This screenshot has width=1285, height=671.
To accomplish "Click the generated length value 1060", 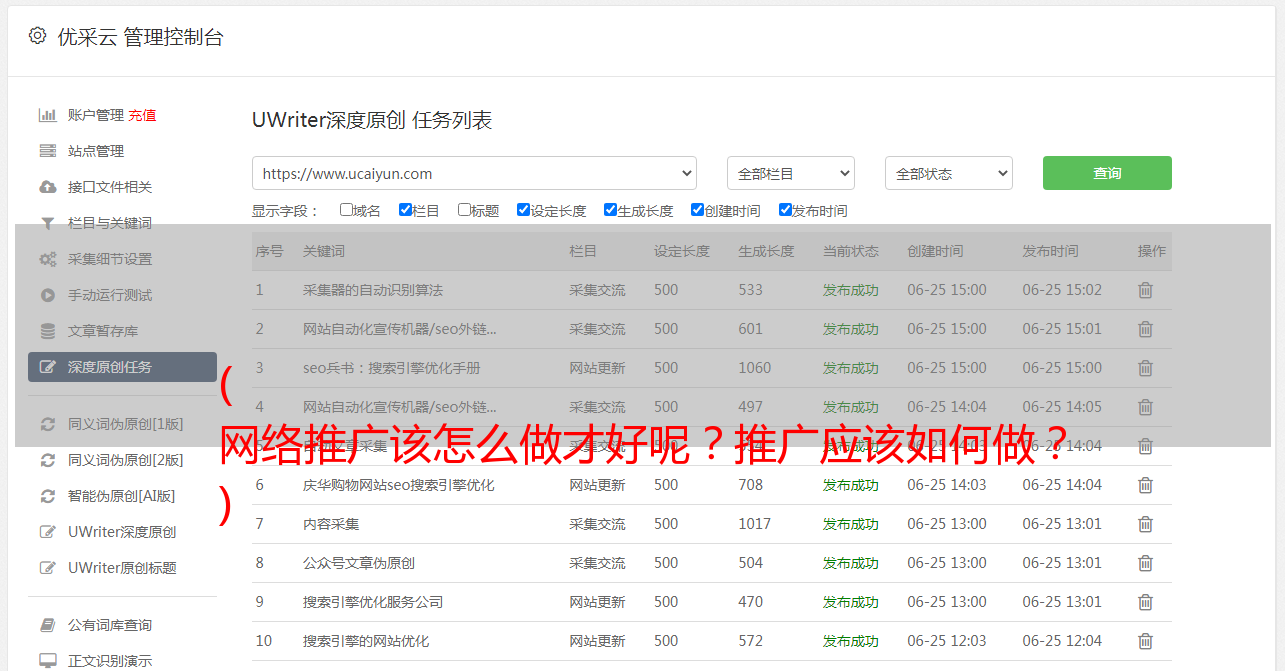I will coord(755,368).
